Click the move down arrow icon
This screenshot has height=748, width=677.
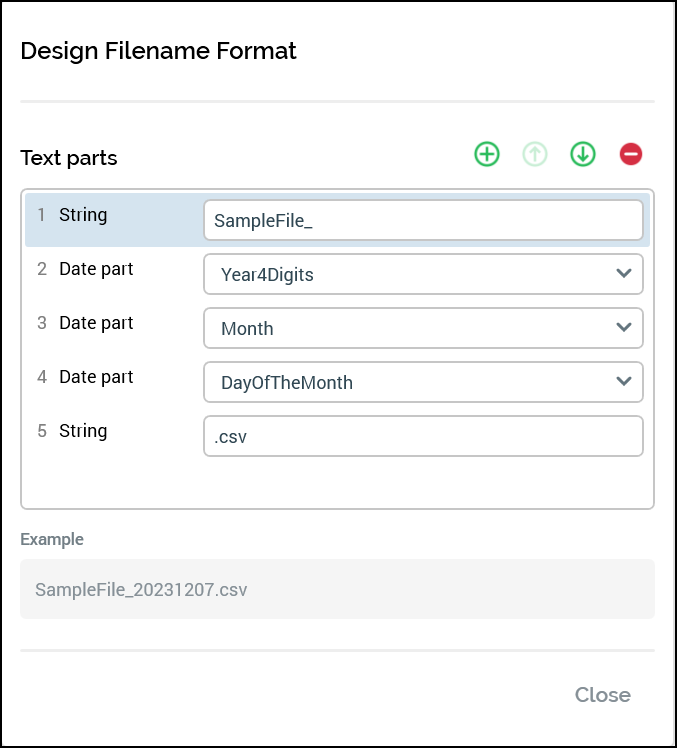coord(583,154)
